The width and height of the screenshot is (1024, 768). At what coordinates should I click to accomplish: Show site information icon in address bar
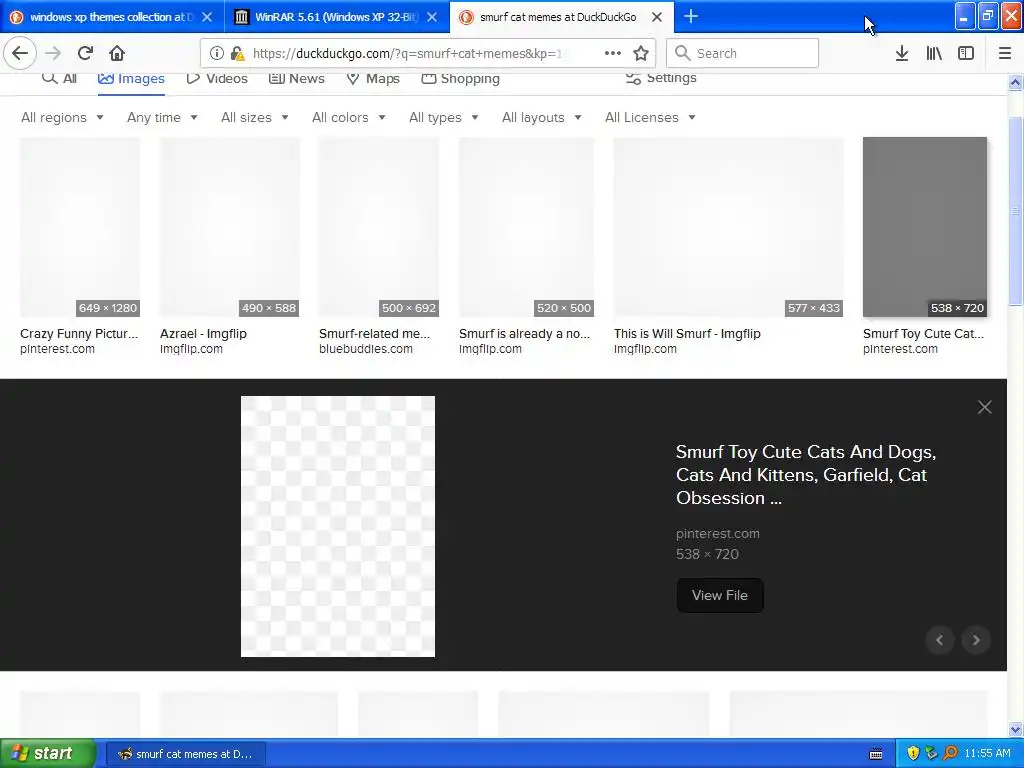pyautogui.click(x=216, y=54)
